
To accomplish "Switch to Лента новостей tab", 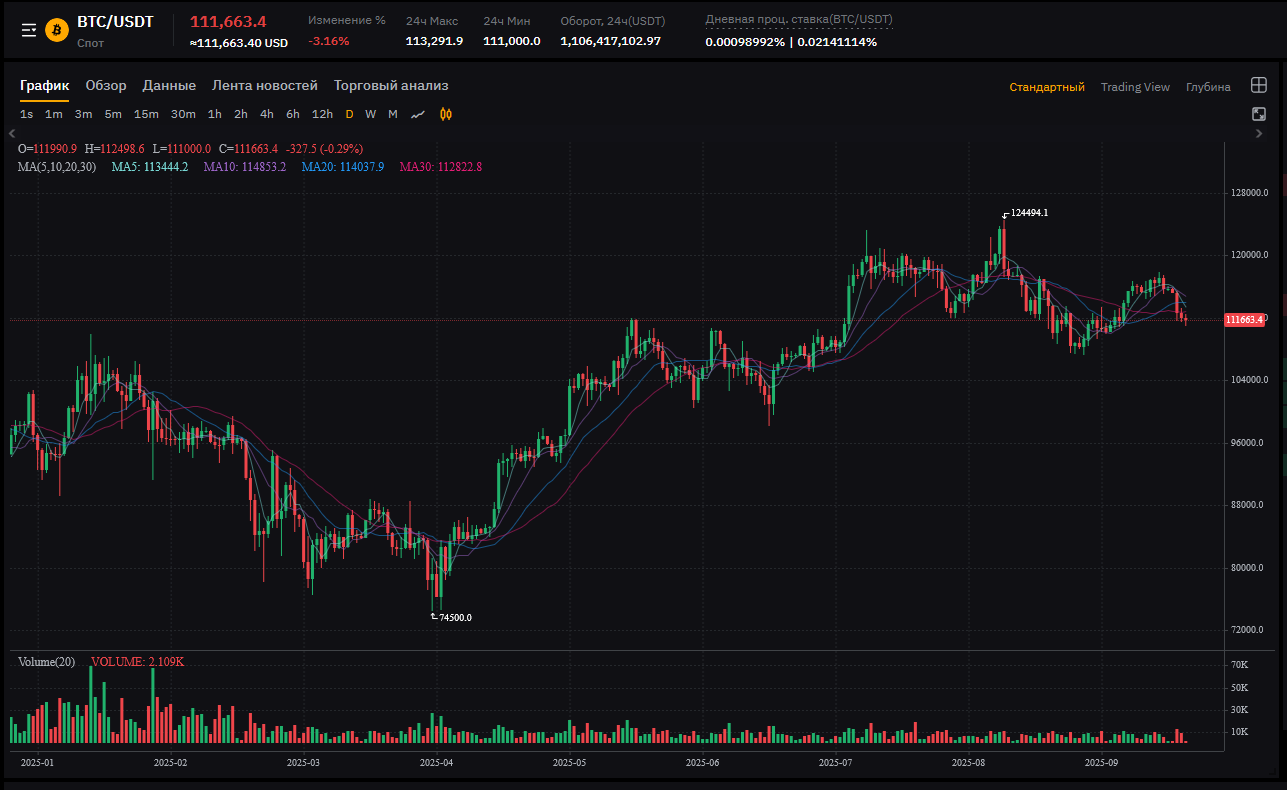I will point(265,86).
